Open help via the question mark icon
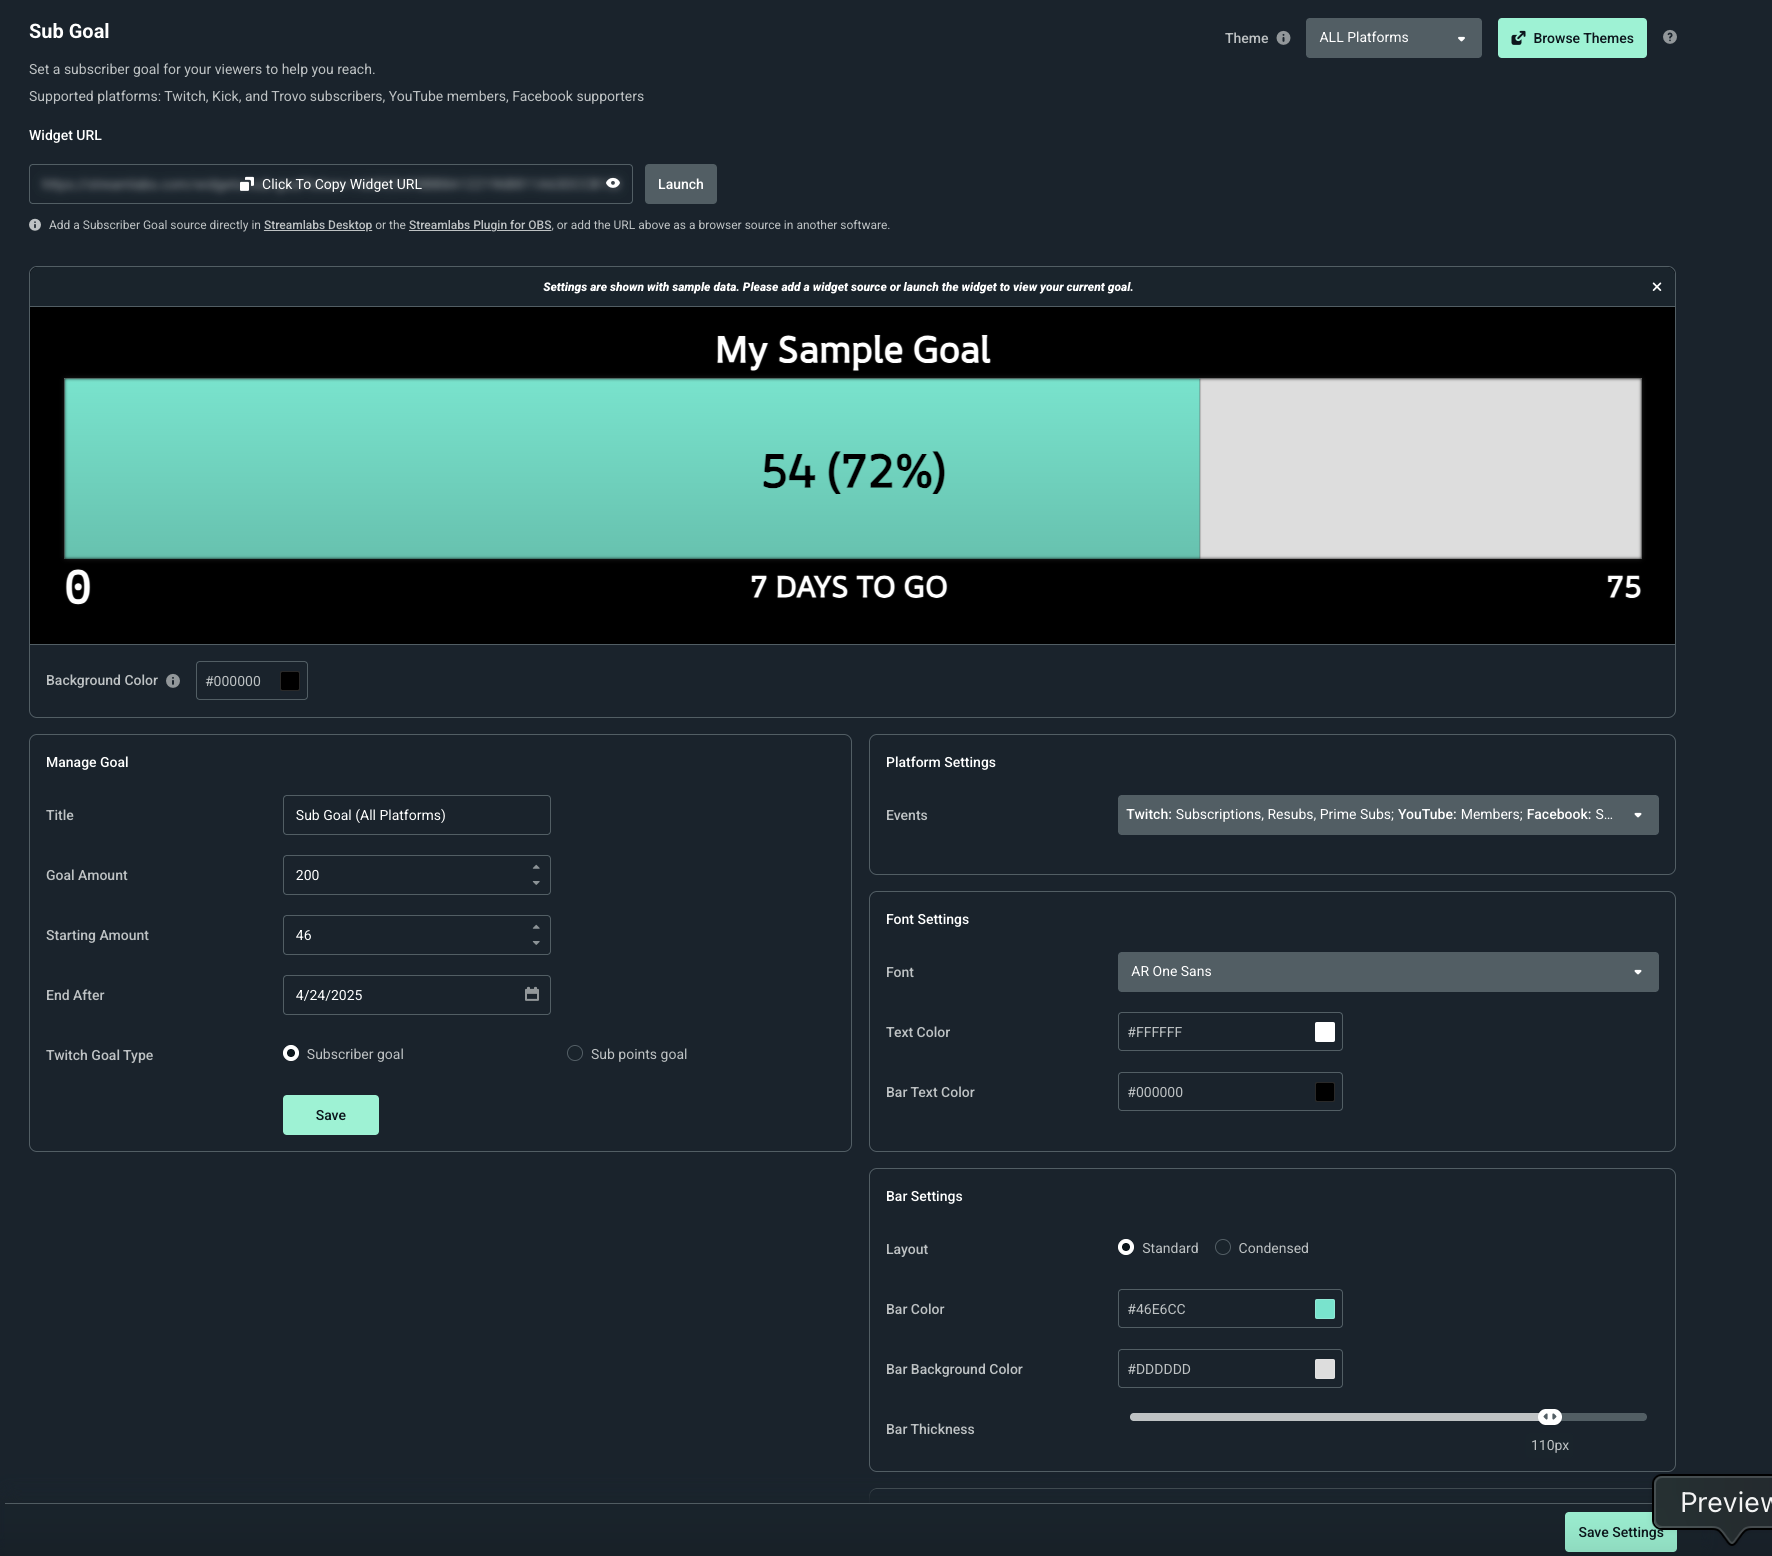The image size is (1772, 1556). point(1668,37)
